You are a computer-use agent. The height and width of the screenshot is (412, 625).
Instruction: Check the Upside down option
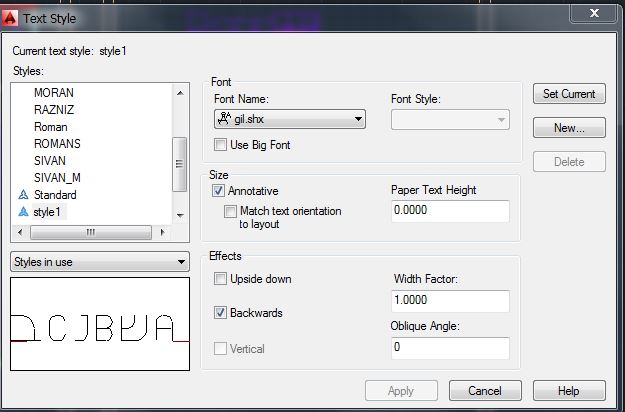pyautogui.click(x=221, y=279)
